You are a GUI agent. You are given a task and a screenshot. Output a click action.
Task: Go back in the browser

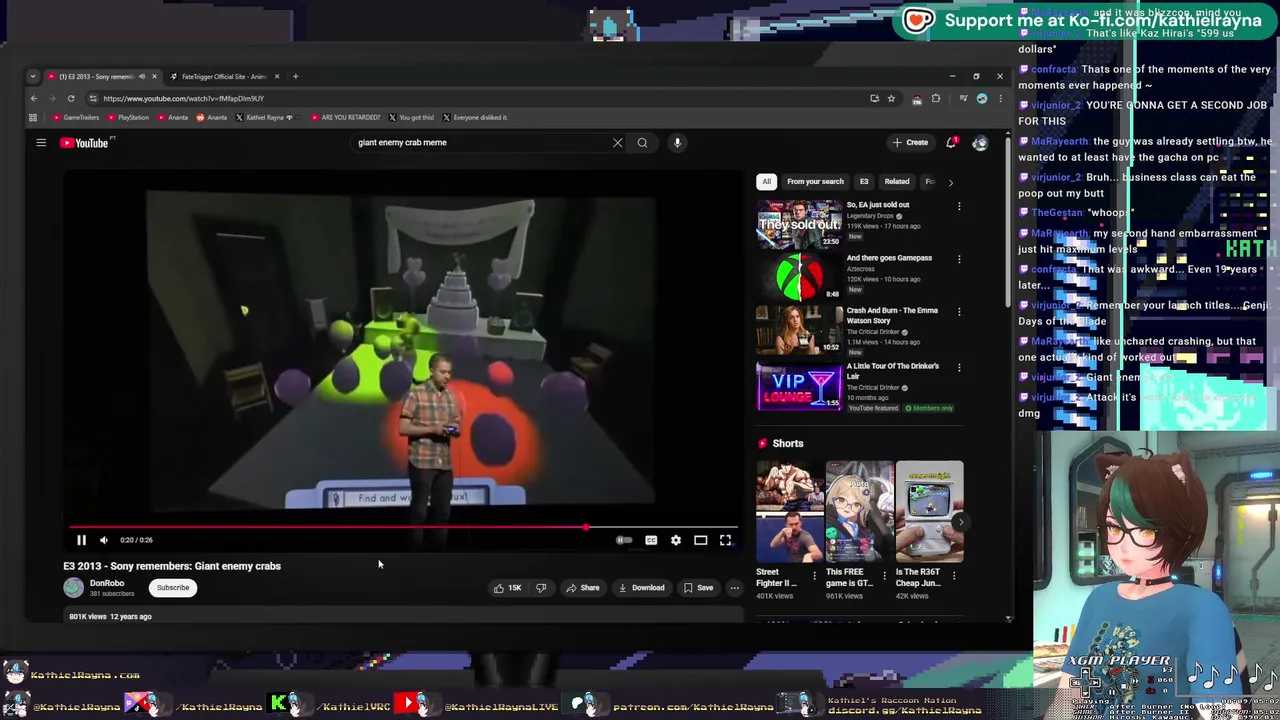(33, 99)
